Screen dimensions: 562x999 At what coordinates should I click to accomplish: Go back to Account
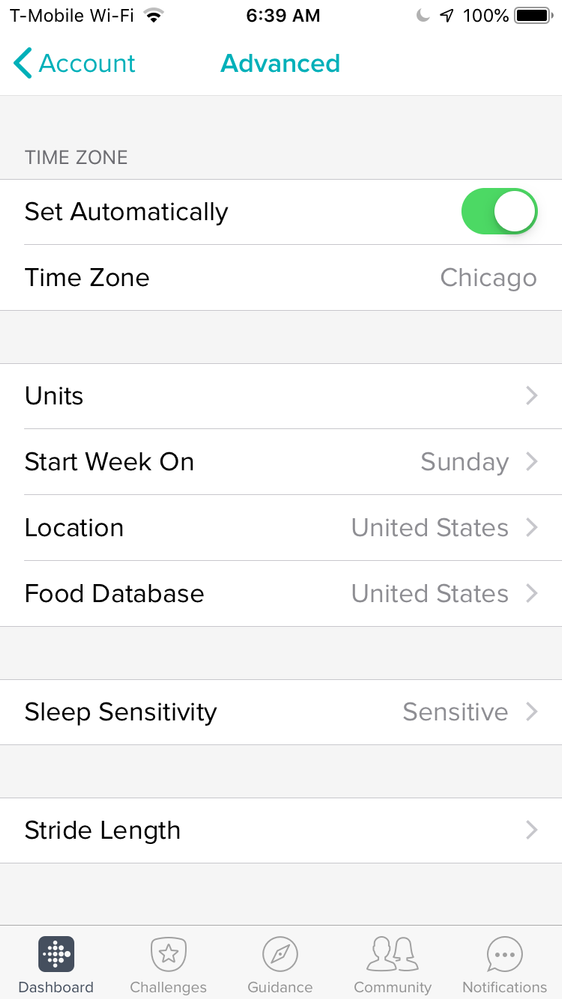click(x=74, y=63)
